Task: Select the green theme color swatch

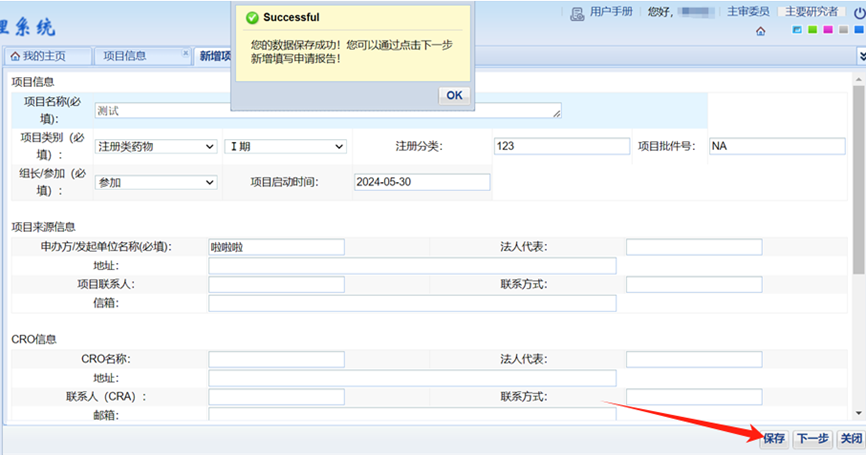Action: pyautogui.click(x=812, y=30)
